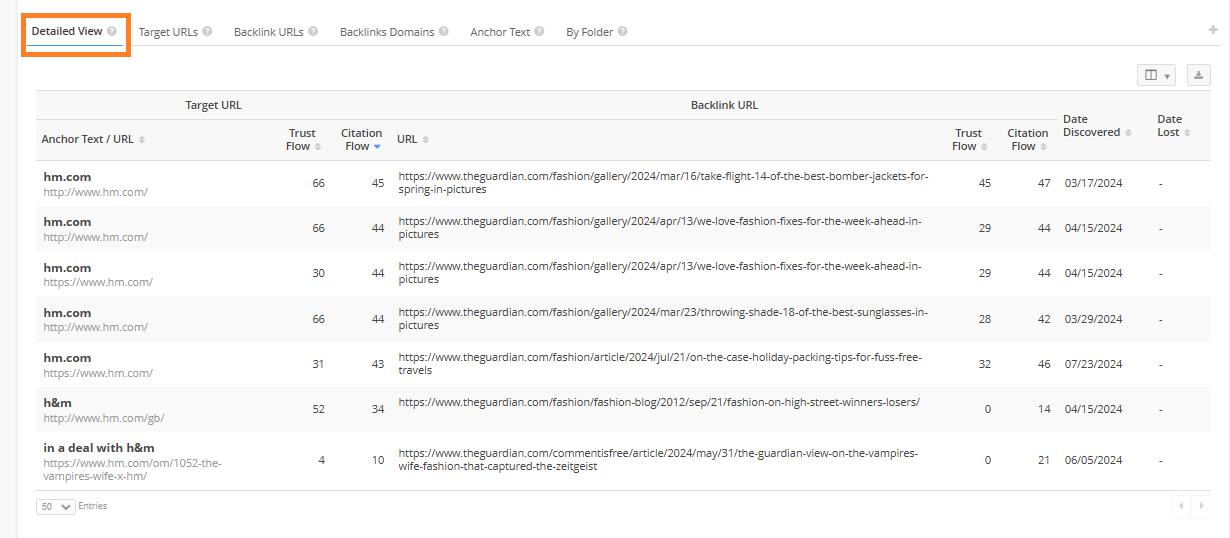This screenshot has height=538, width=1230.
Task: Click the help icon next to Target URLs
Action: point(207,31)
